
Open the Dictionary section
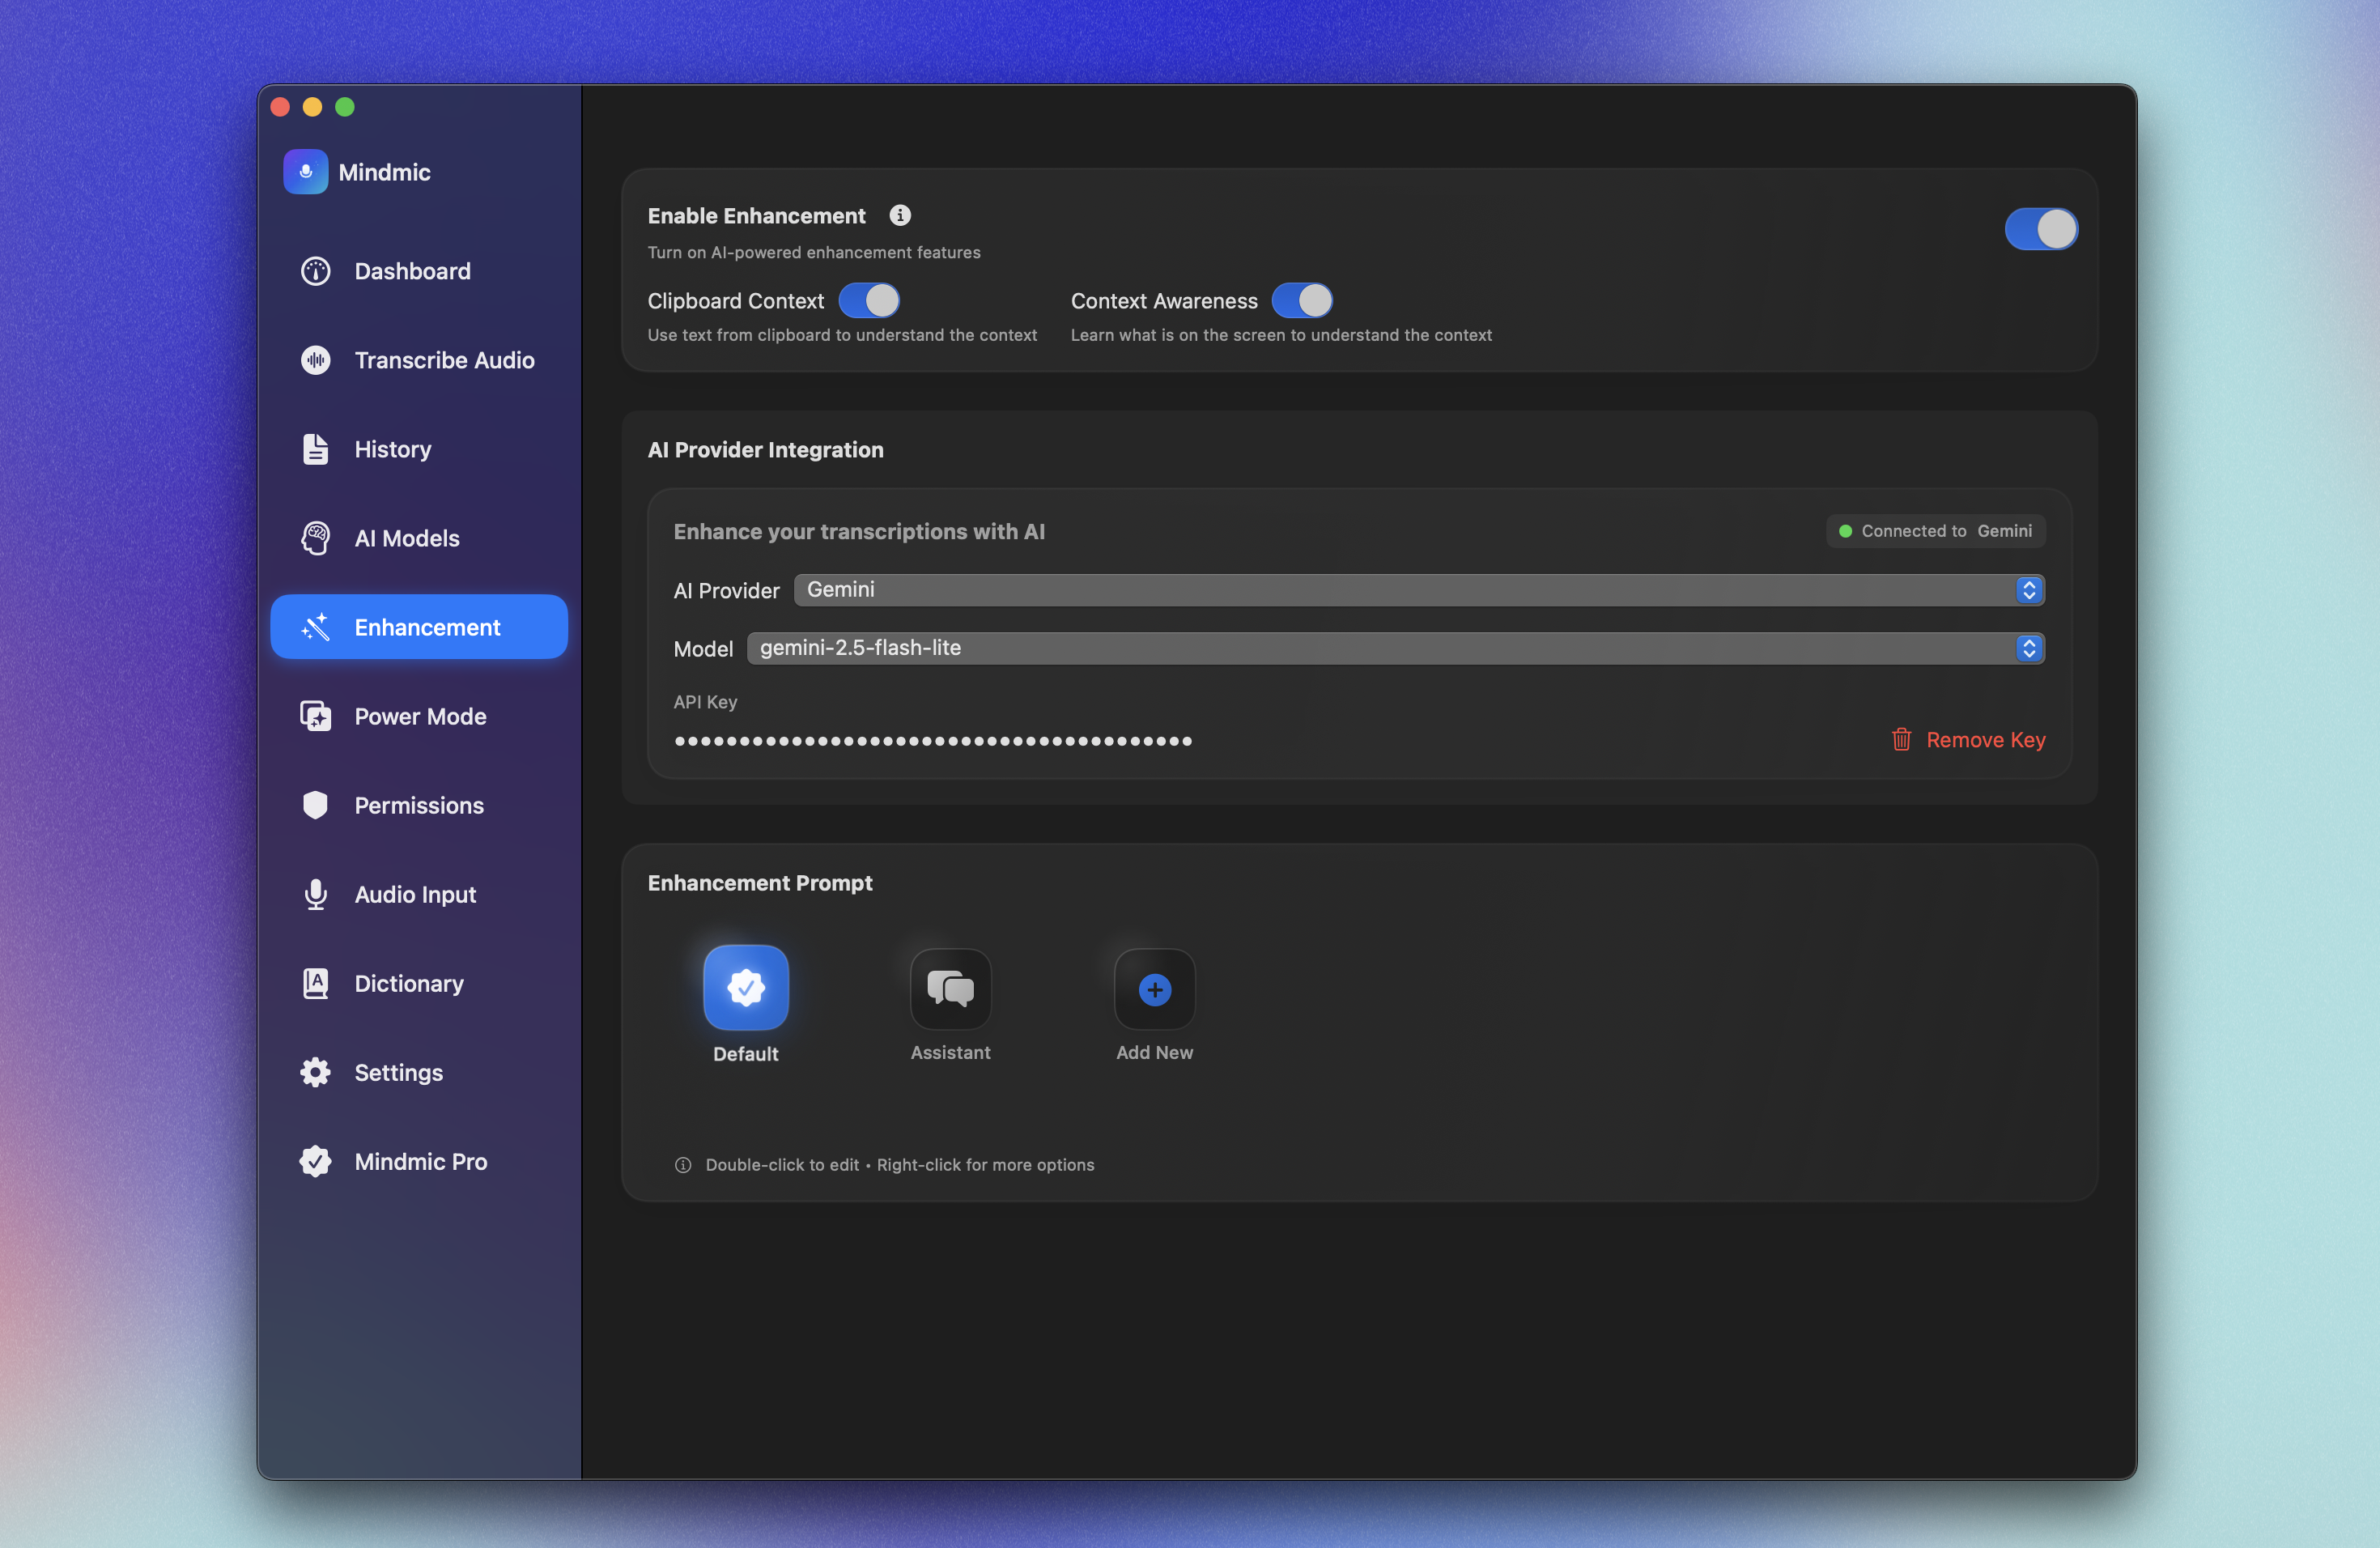419,983
